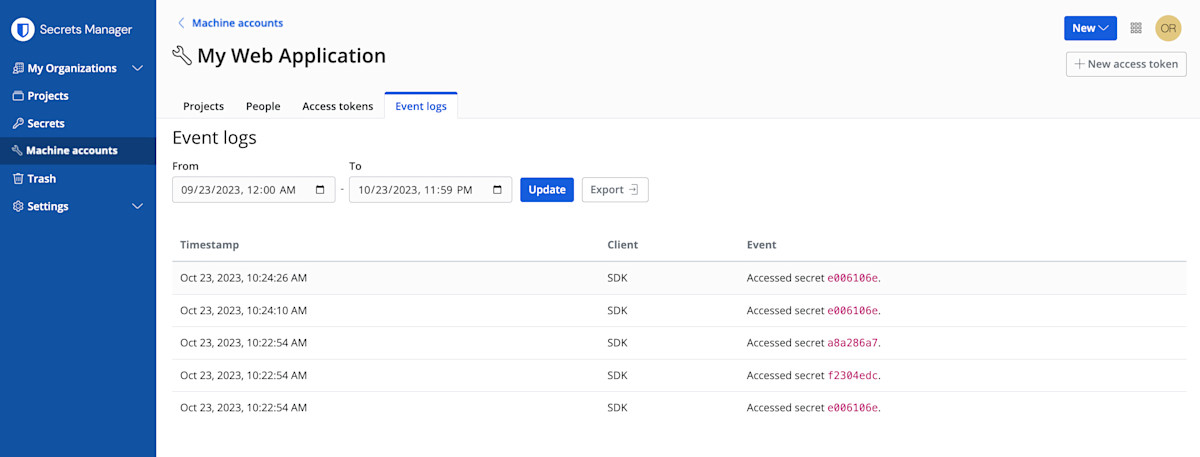This screenshot has width=1200, height=457.
Task: Switch to the People tab
Action: pyautogui.click(x=263, y=106)
